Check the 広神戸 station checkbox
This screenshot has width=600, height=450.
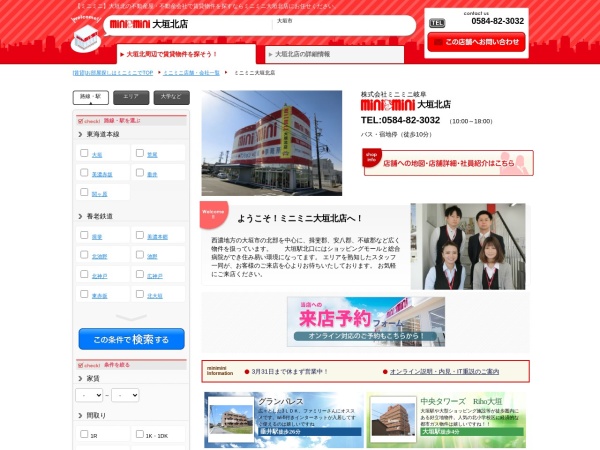click(140, 274)
